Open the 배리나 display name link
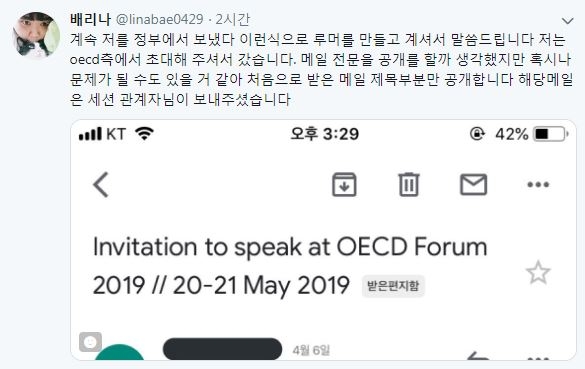Viewport: 585px width, 369px height. [90, 19]
